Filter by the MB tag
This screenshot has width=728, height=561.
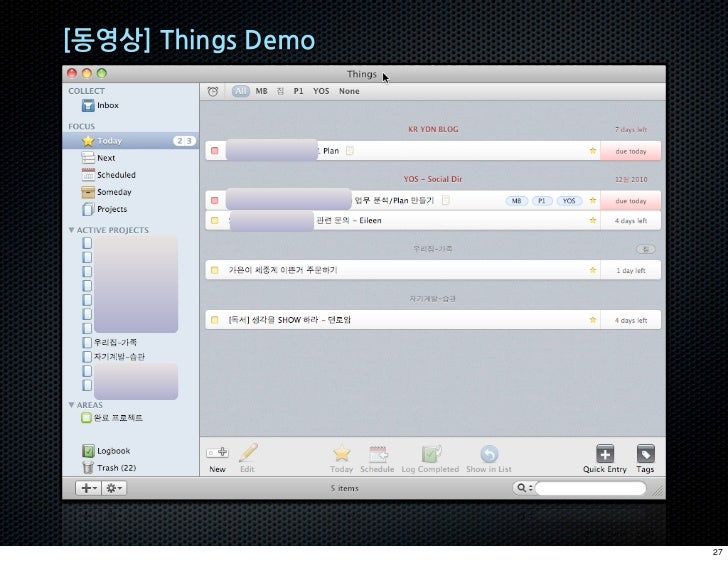[x=261, y=91]
